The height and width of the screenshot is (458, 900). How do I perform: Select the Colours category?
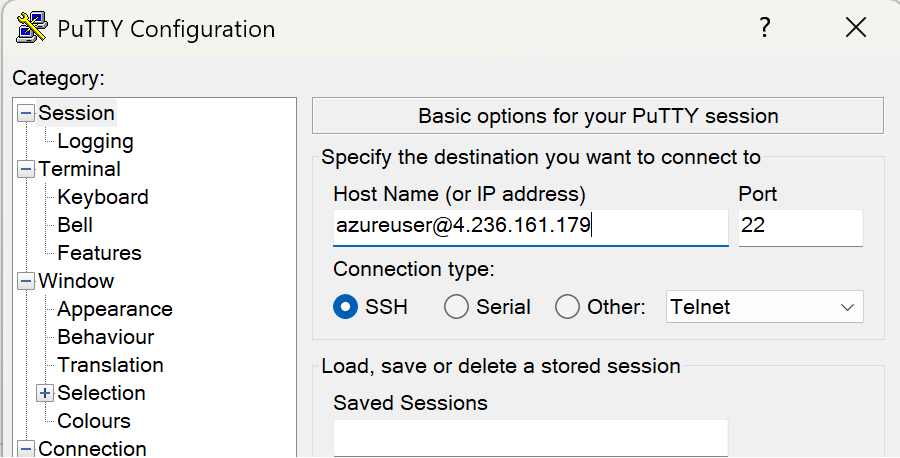[94, 422]
